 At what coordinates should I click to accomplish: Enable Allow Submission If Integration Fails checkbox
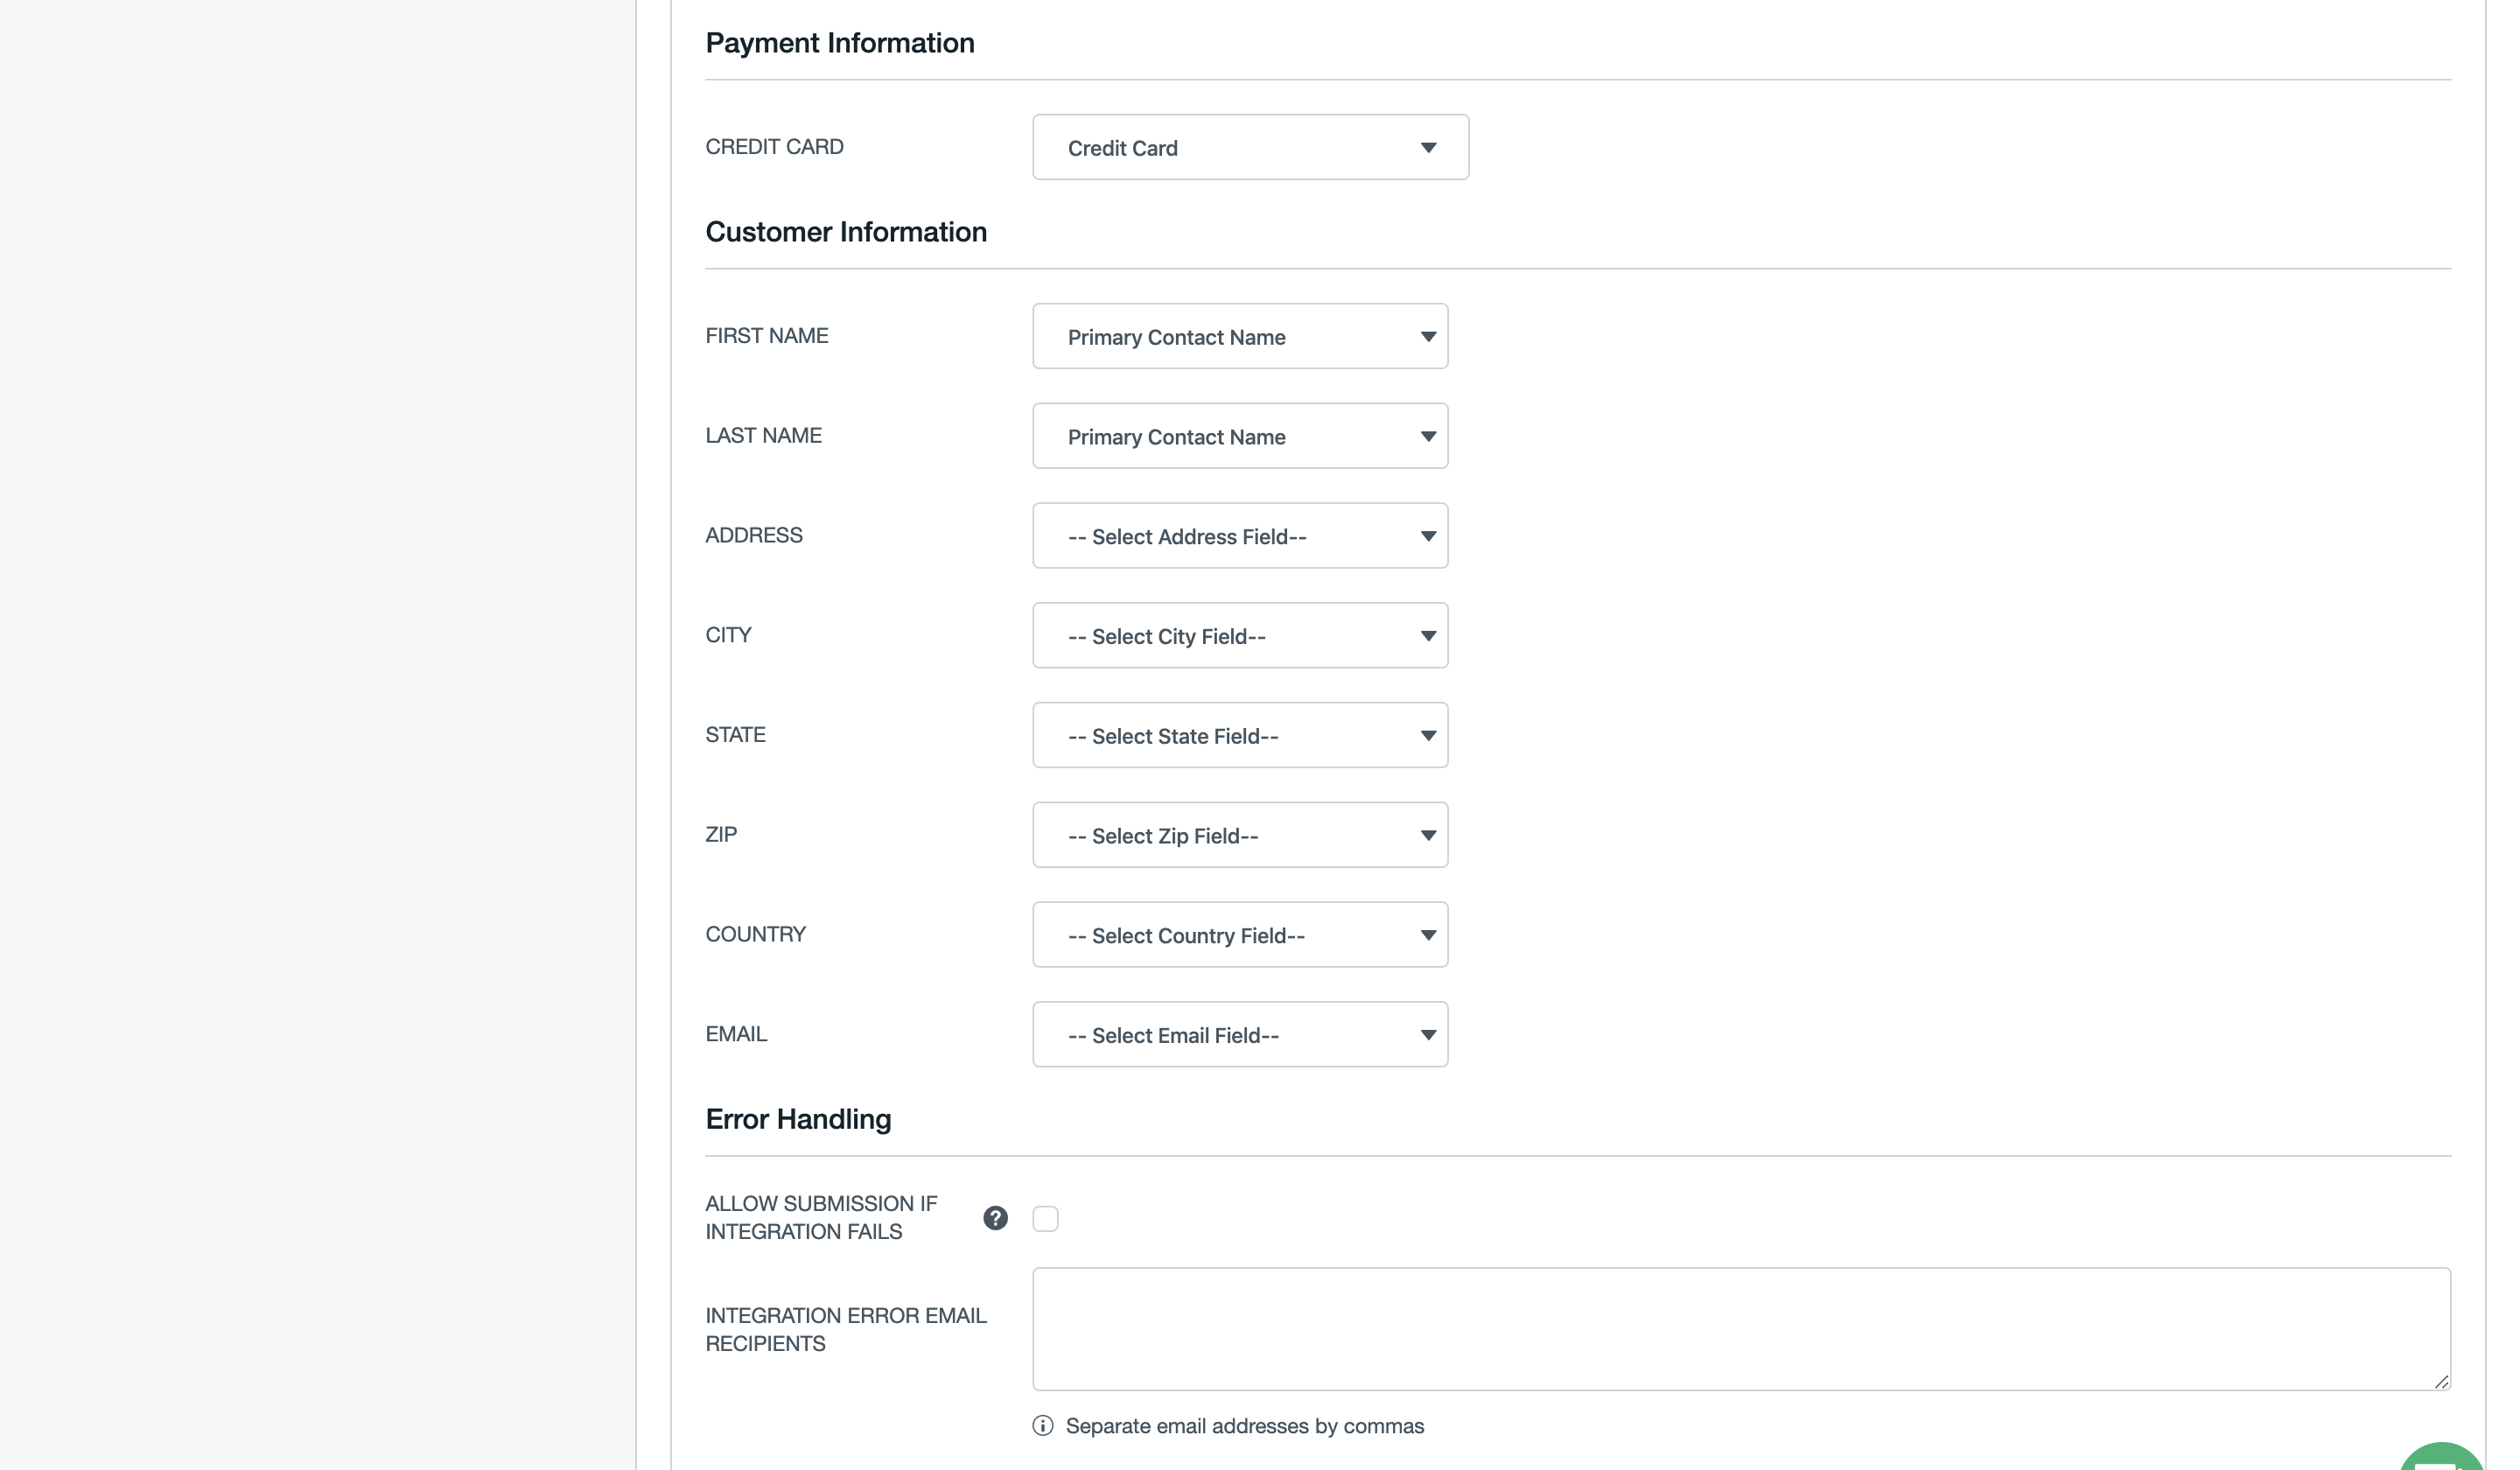click(x=1045, y=1219)
